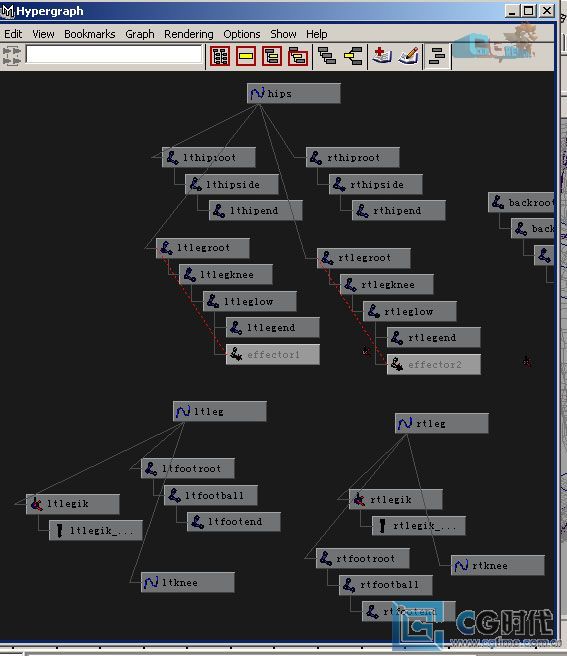Open the View menu
Viewport: 567px width, 656px height.
pyautogui.click(x=43, y=34)
